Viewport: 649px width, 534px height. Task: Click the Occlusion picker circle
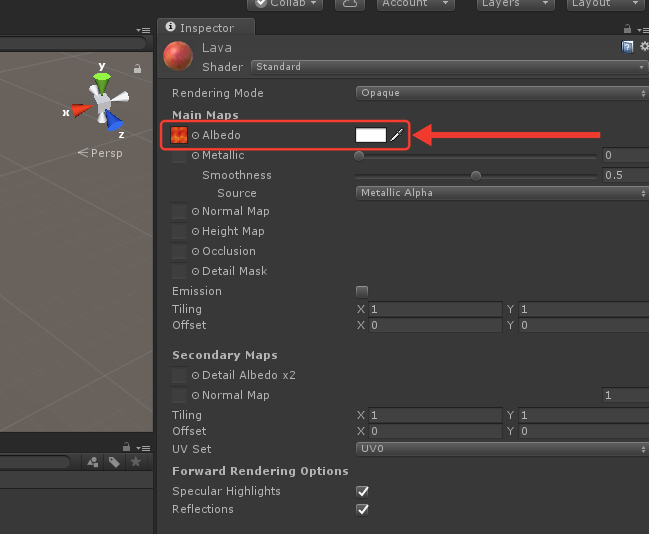(195, 251)
